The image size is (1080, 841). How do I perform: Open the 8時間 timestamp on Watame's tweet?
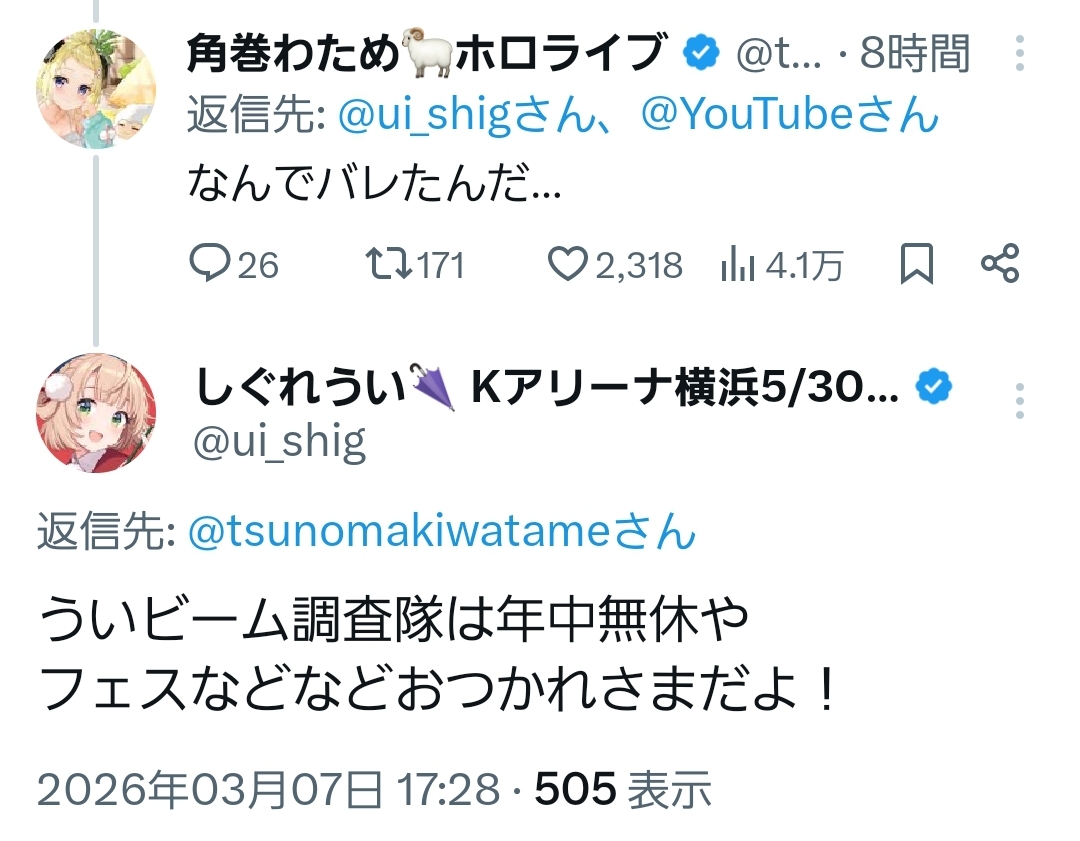pyautogui.click(x=914, y=53)
